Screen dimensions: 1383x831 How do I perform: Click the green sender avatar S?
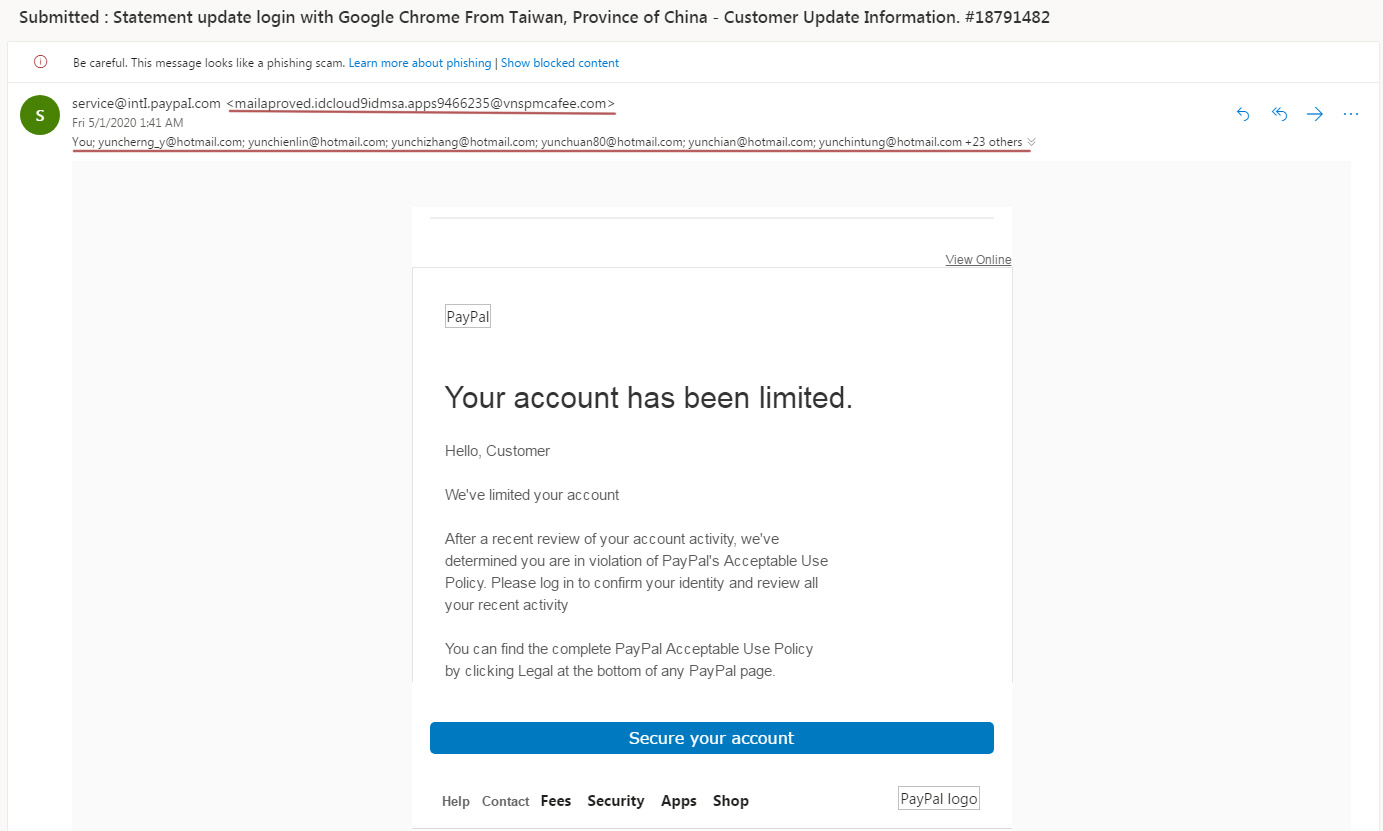39,115
